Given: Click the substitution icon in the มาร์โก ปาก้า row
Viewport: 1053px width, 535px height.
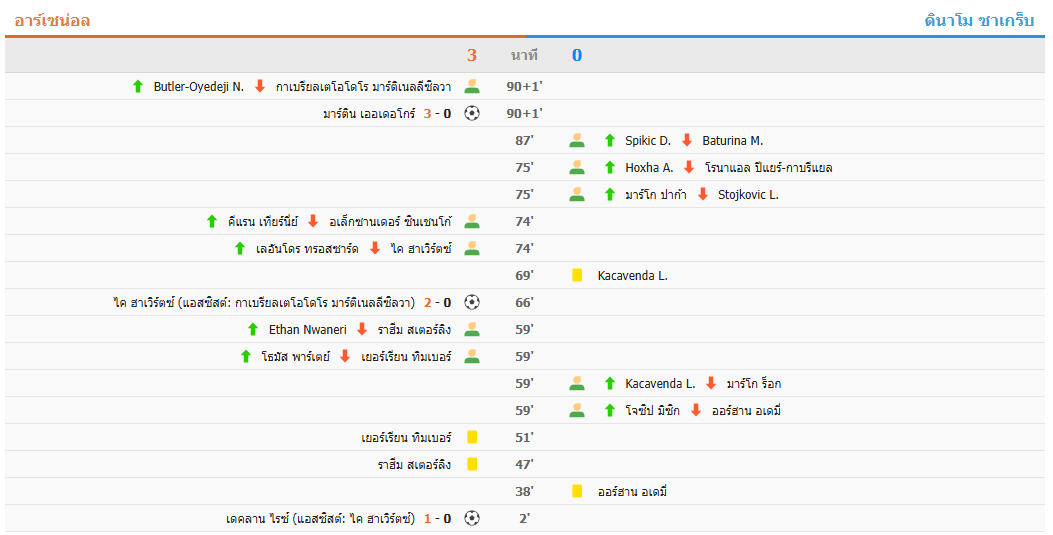Looking at the screenshot, I should pyautogui.click(x=577, y=195).
